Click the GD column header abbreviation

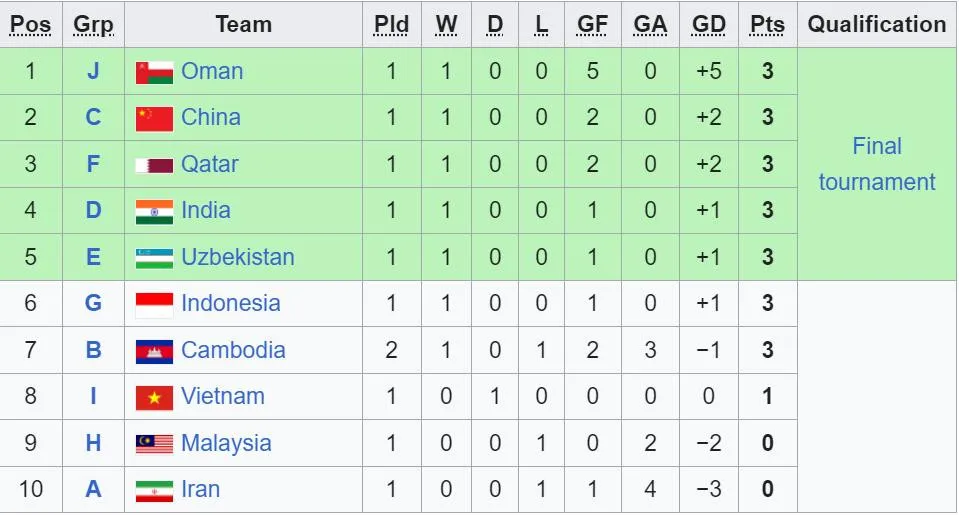point(708,24)
